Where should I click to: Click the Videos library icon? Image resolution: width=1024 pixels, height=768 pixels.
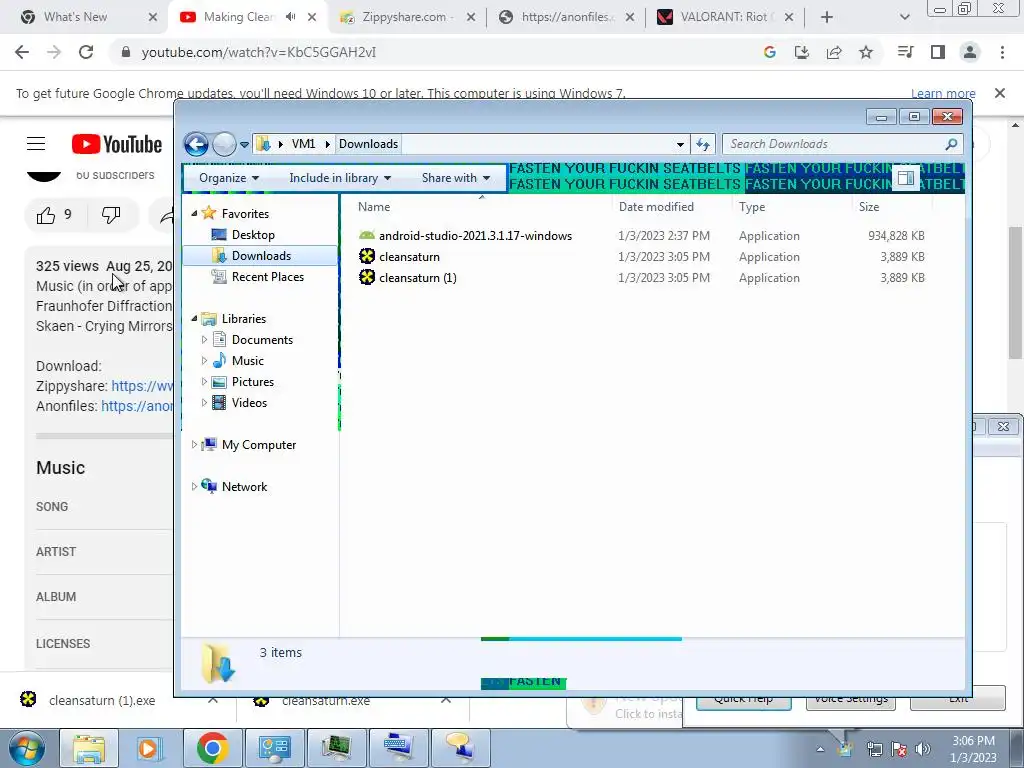coord(219,402)
